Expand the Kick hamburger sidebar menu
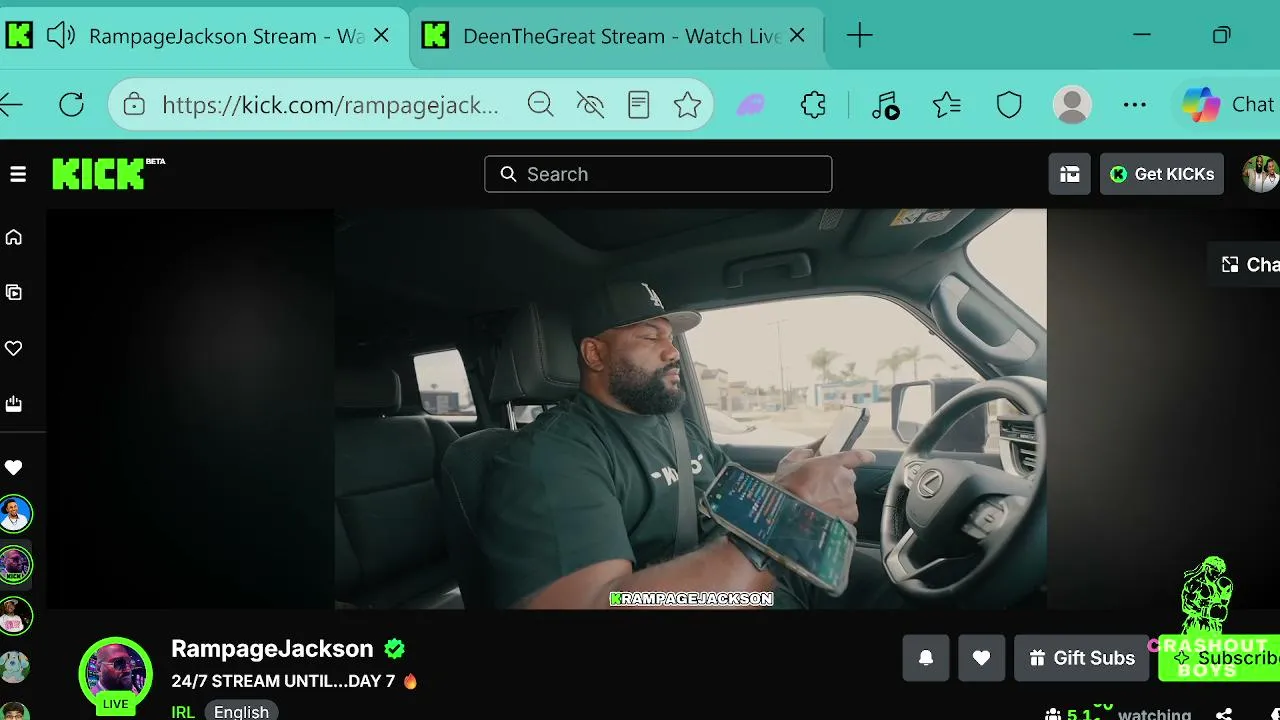 (18, 174)
